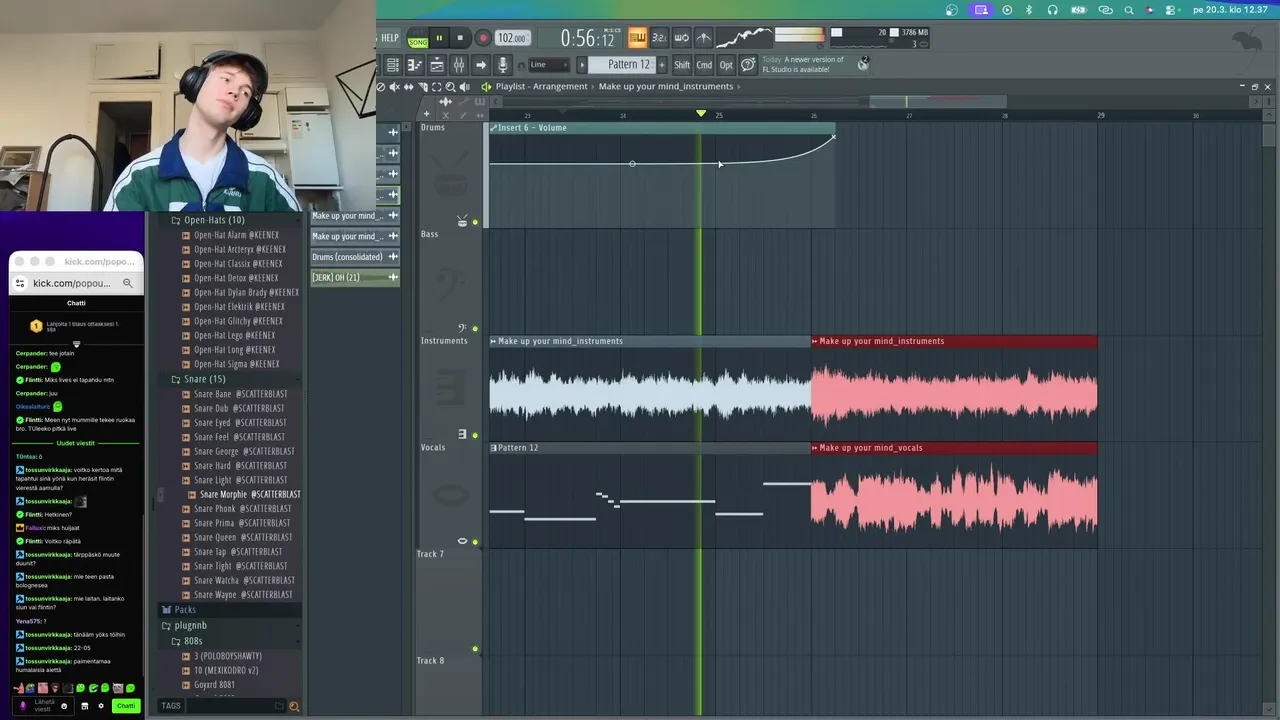Select the playlist mute tool icon

(x=394, y=87)
